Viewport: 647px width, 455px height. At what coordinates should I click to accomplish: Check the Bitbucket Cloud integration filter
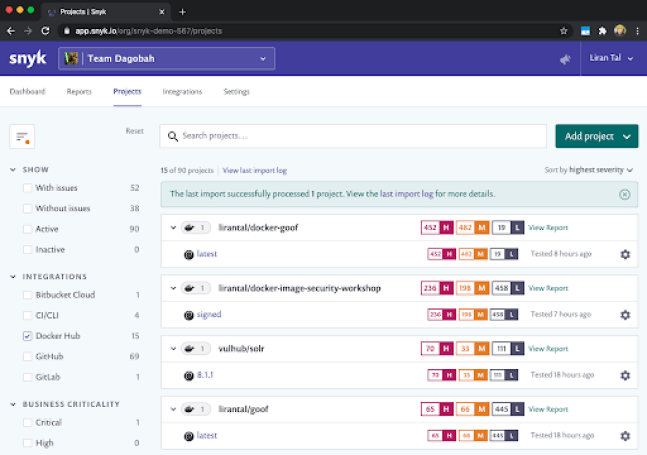click(x=27, y=295)
